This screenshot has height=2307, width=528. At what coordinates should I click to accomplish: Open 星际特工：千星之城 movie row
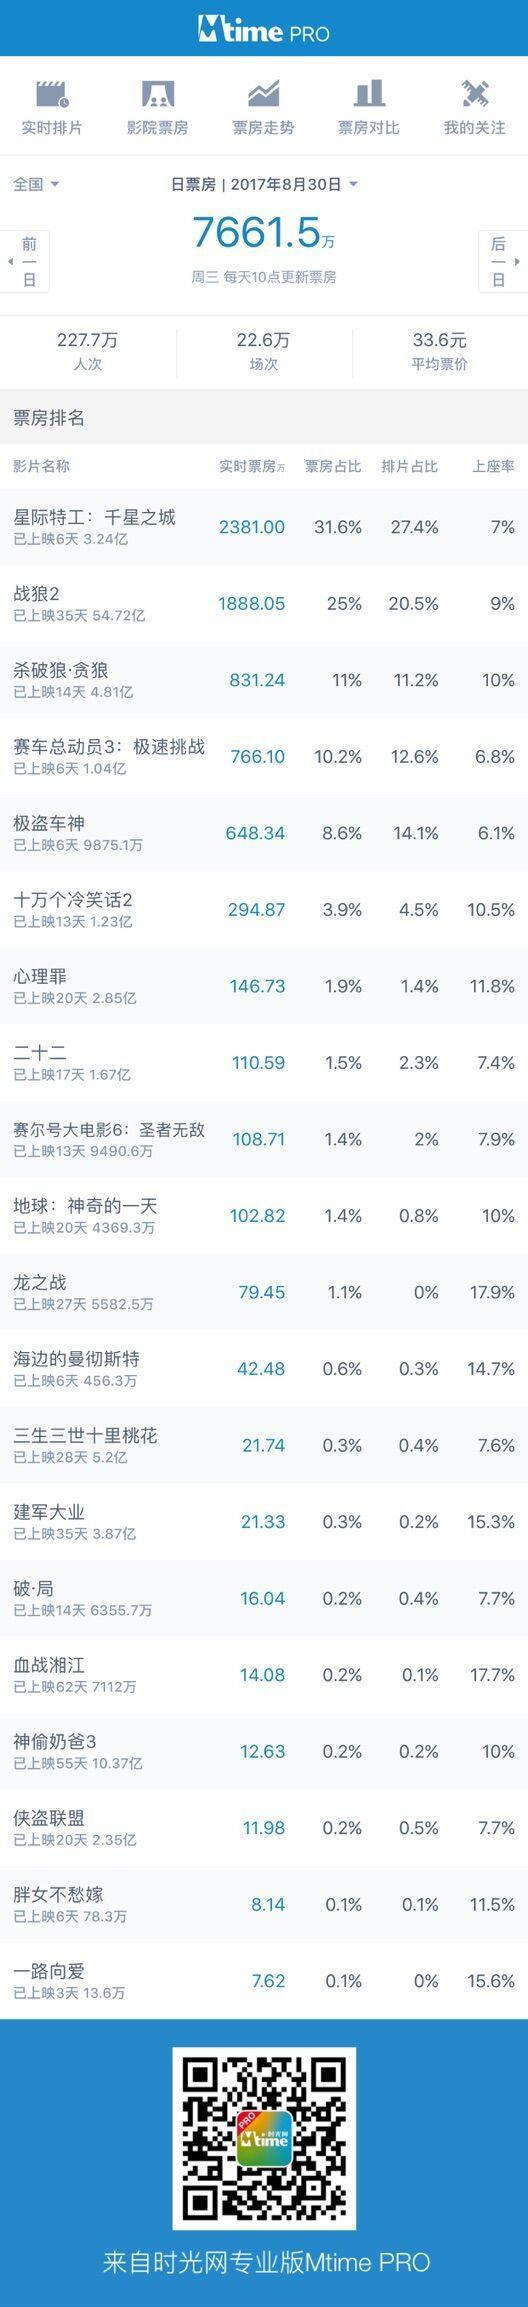coord(264,527)
